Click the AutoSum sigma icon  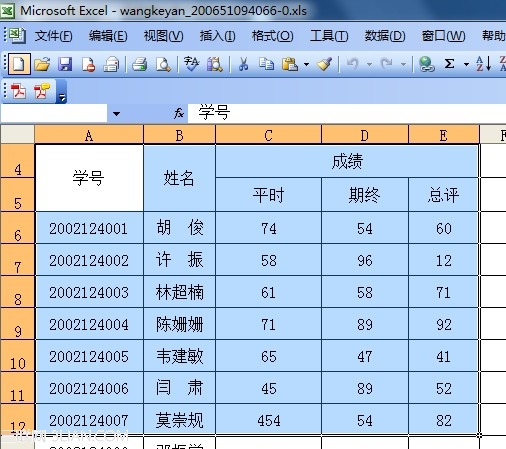pyautogui.click(x=449, y=63)
